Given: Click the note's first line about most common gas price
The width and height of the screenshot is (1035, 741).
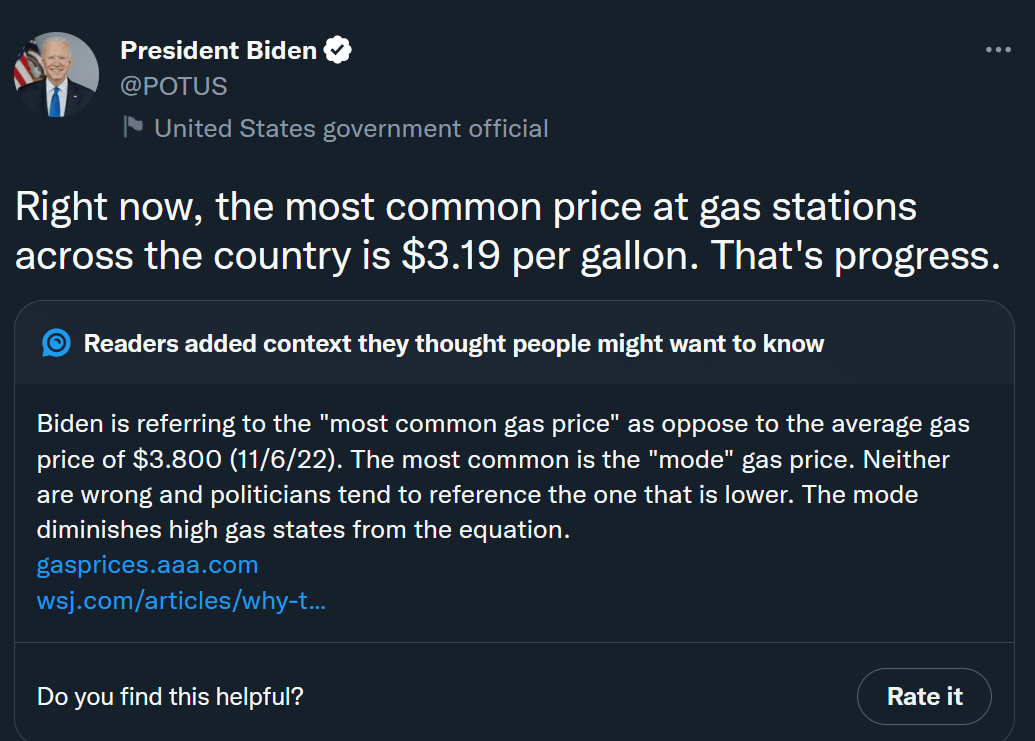Looking at the screenshot, I should point(503,424).
